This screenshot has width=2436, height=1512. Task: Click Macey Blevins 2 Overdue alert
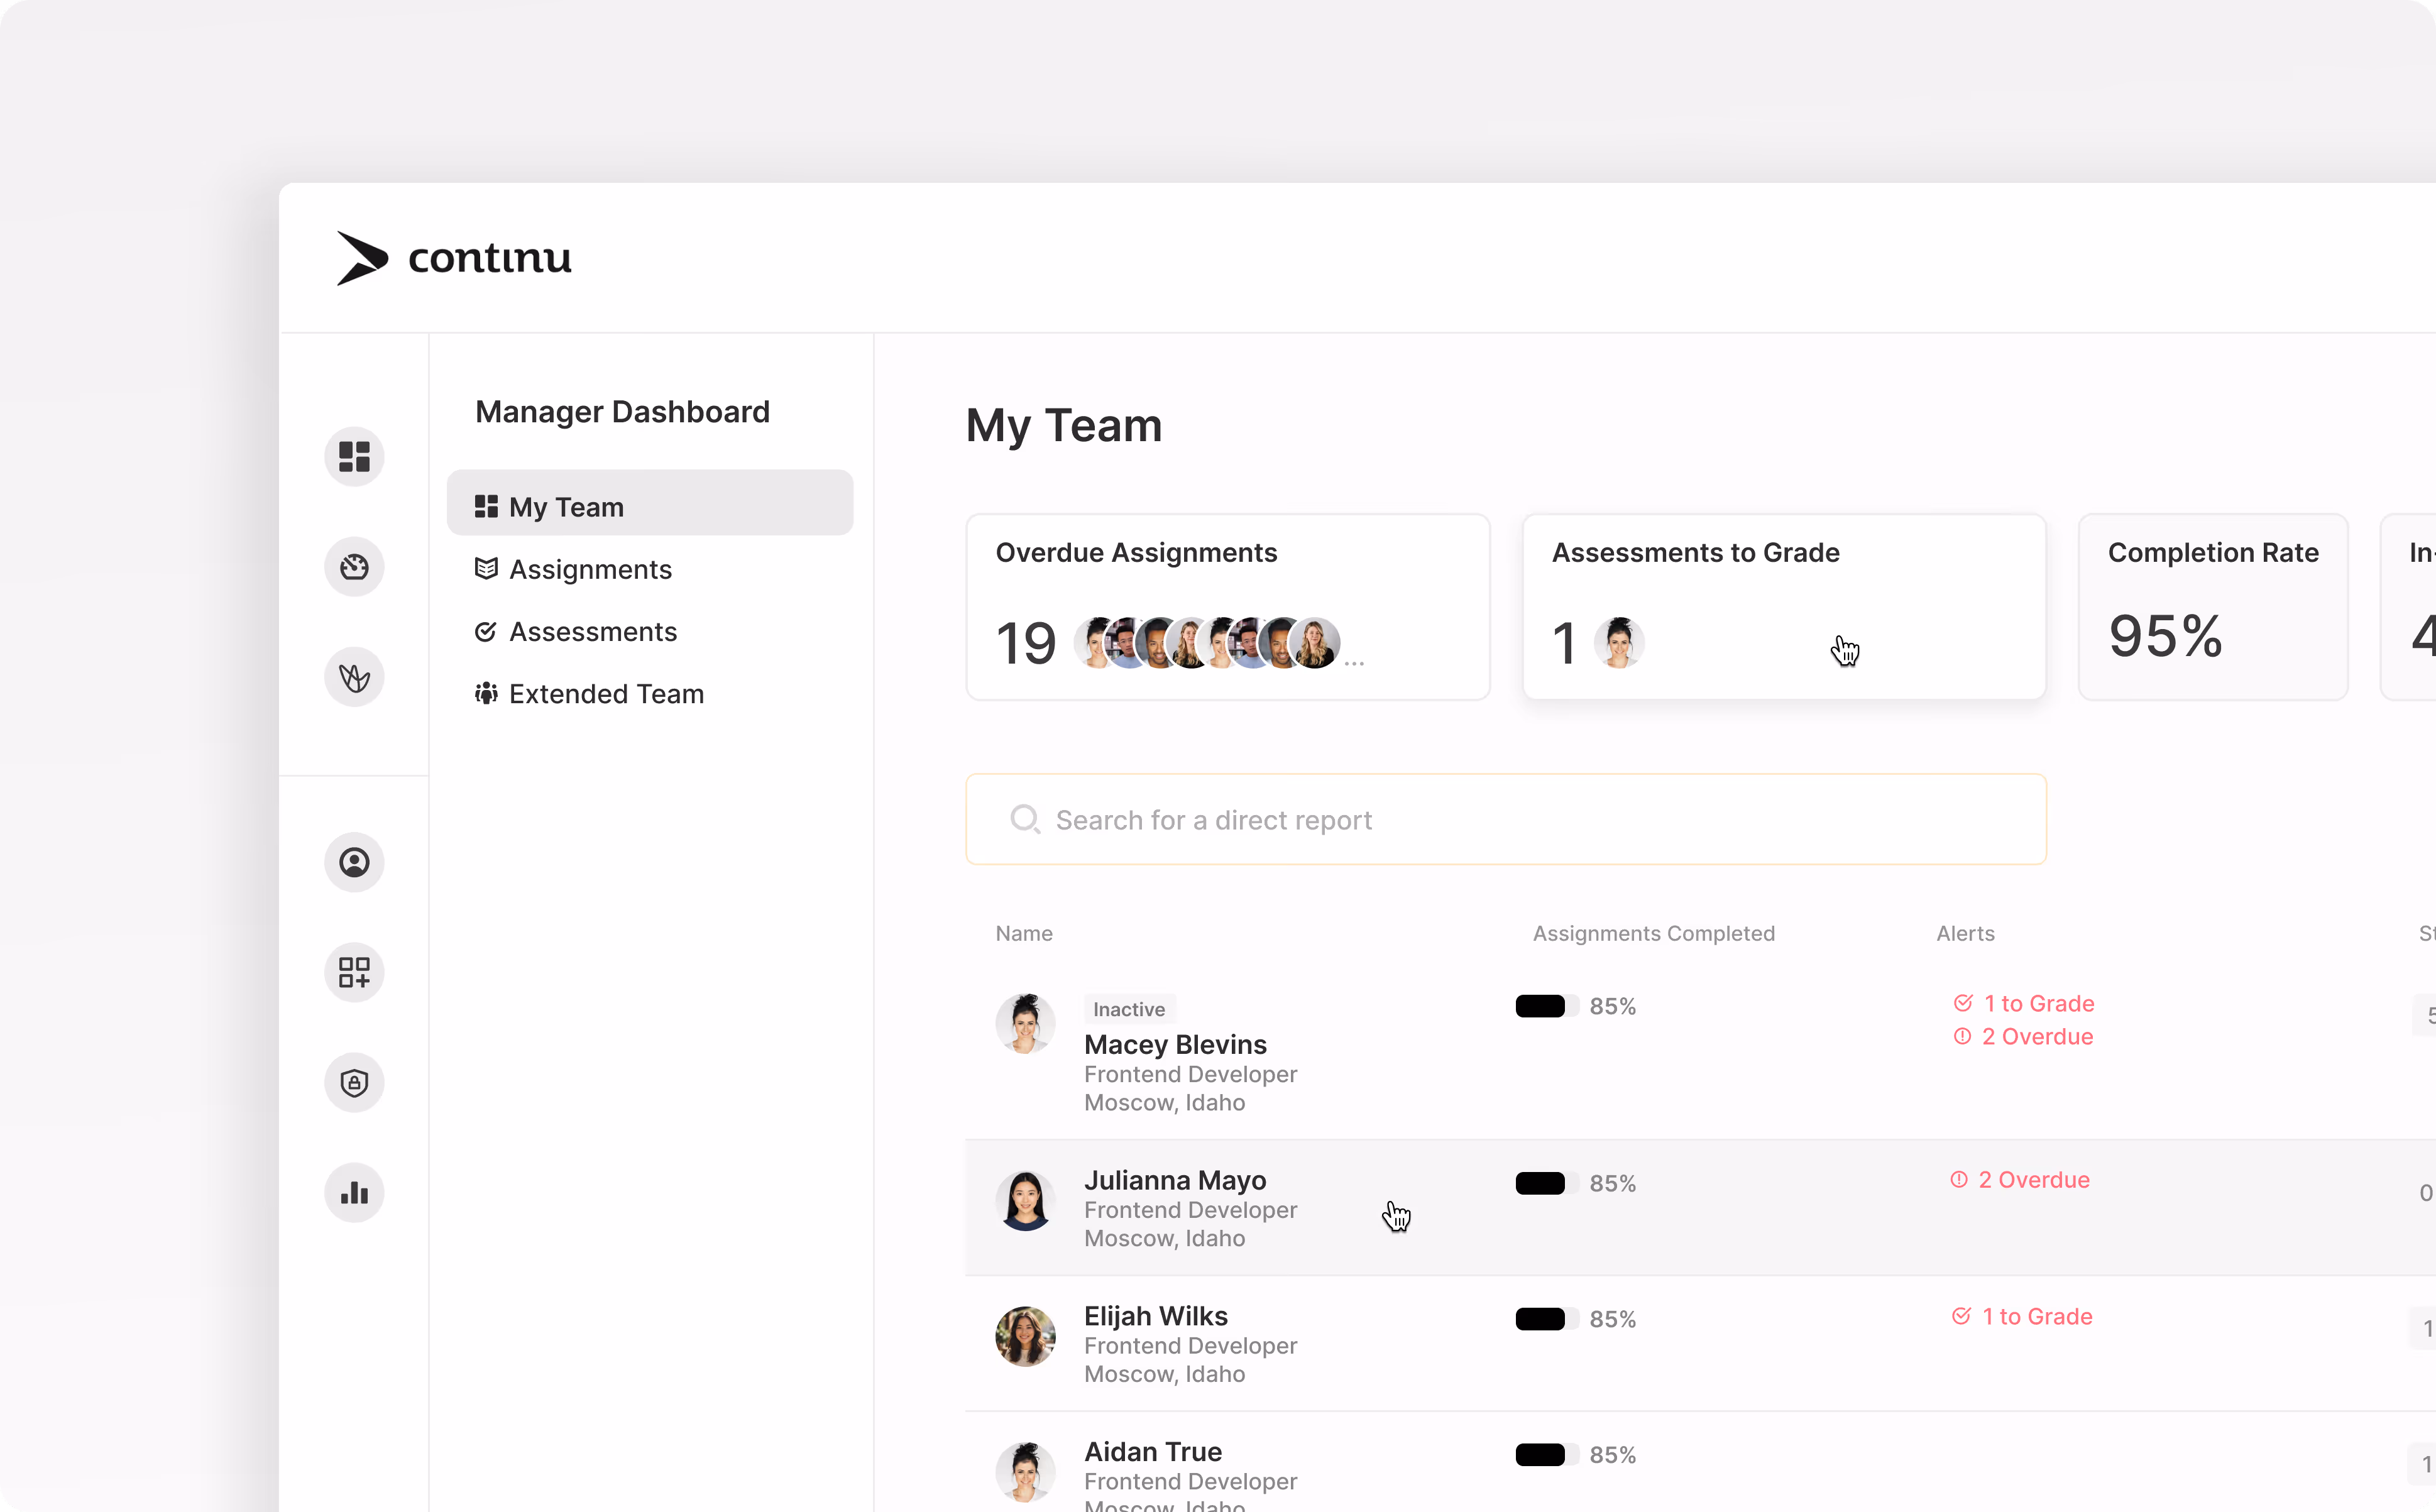point(2024,1036)
